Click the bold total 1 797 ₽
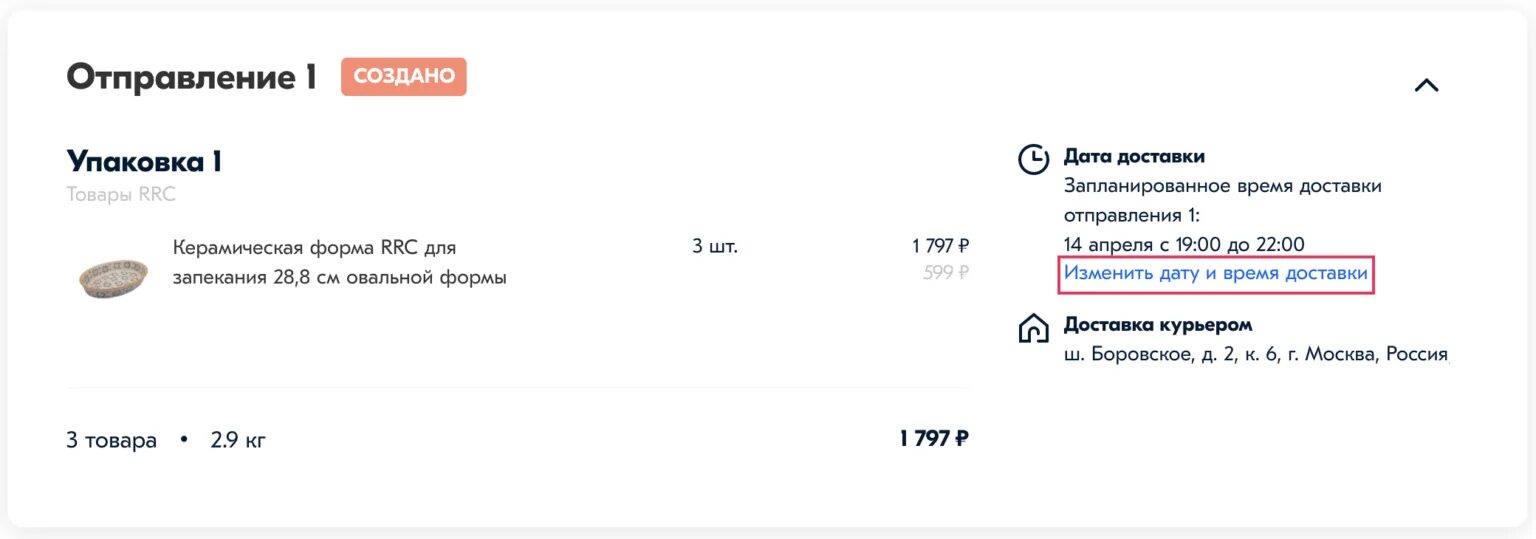1536x539 pixels. [x=933, y=438]
